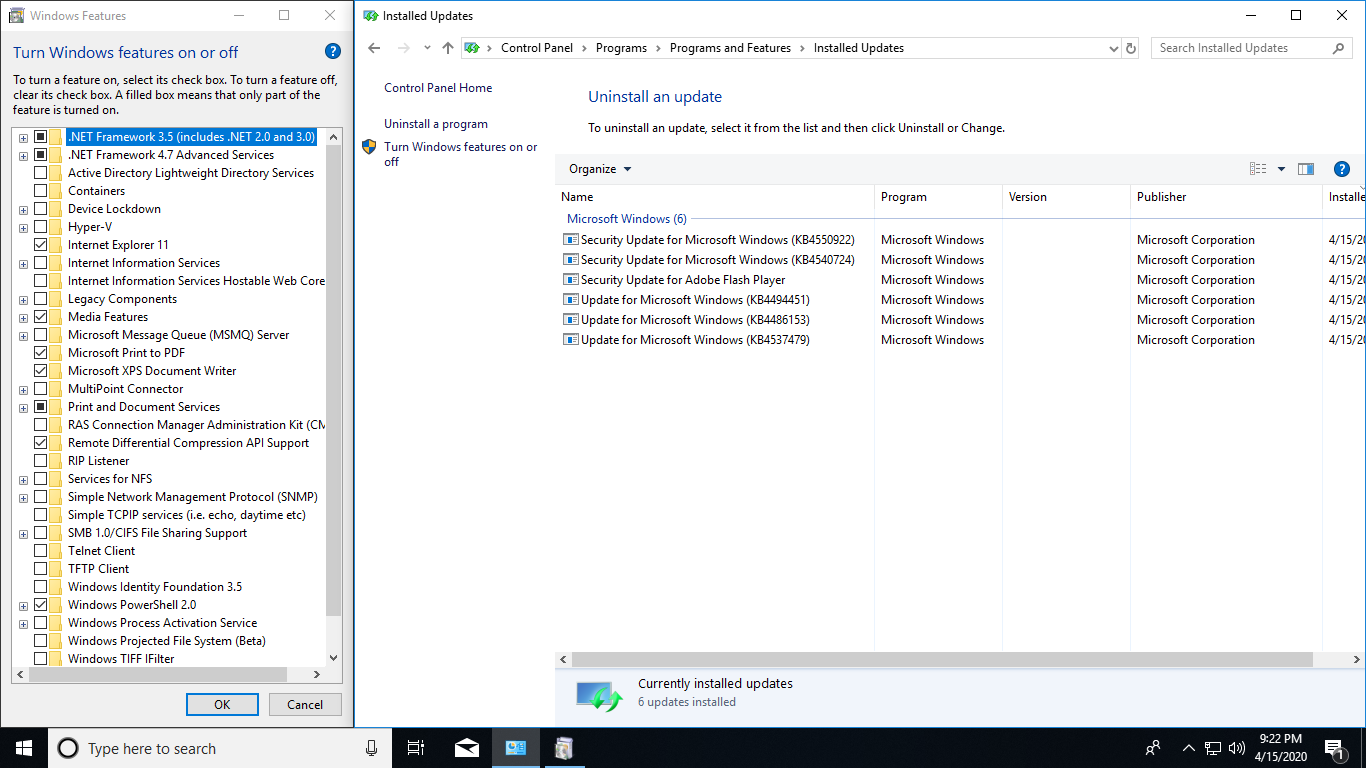Image resolution: width=1366 pixels, height=768 pixels.
Task: Click the icon of update KB4550922
Action: (x=571, y=240)
